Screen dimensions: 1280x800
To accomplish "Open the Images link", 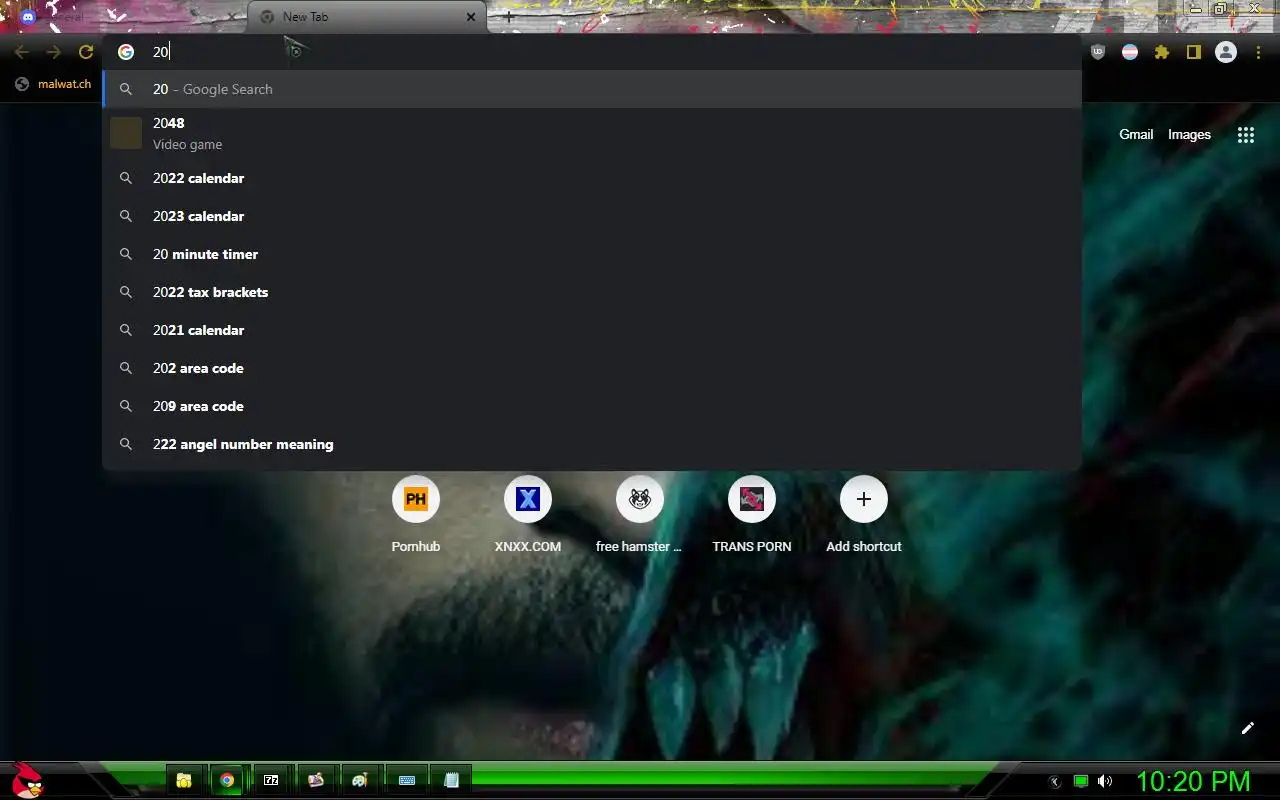I will (x=1189, y=135).
